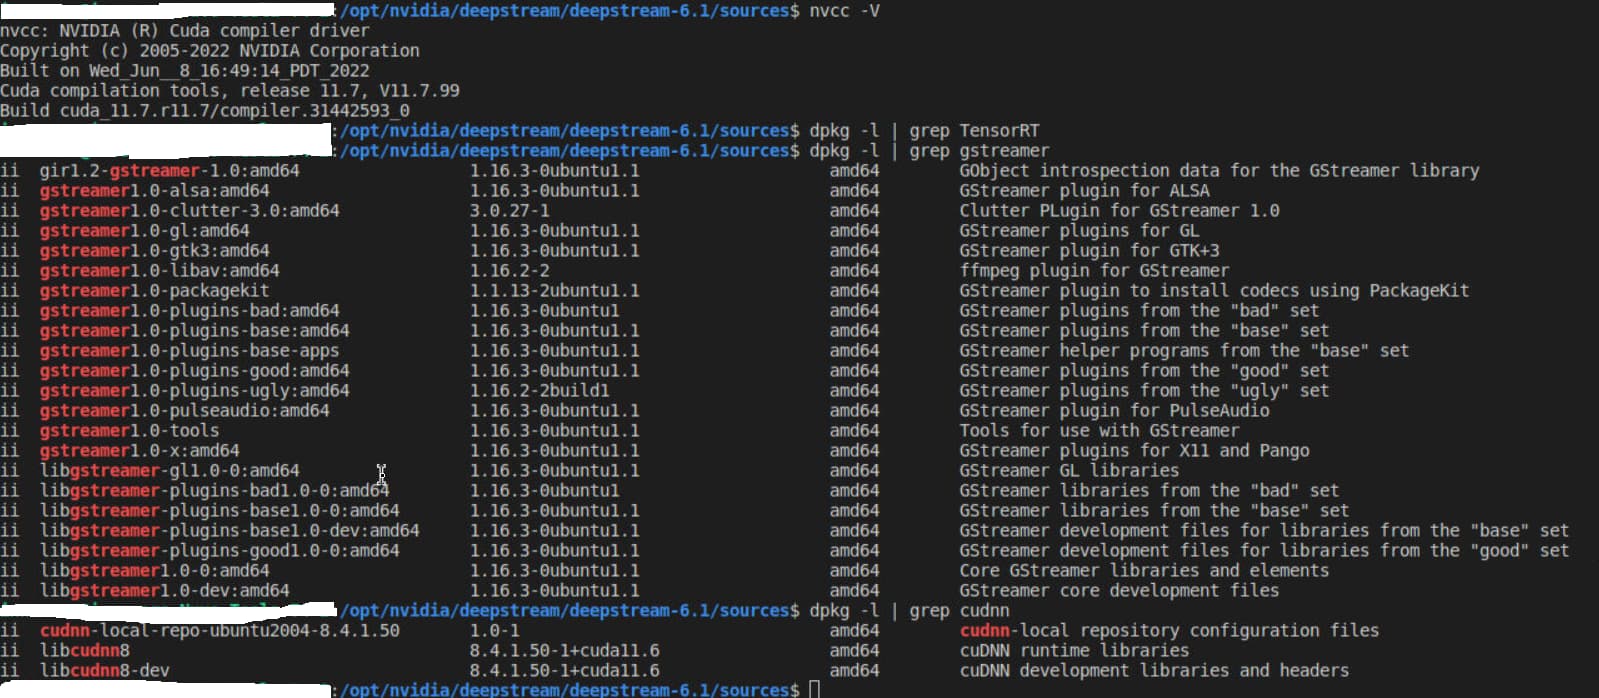Click description 'GStreamer helper programs from the "base" set'
The height and width of the screenshot is (698, 1599).
click(x=1184, y=351)
